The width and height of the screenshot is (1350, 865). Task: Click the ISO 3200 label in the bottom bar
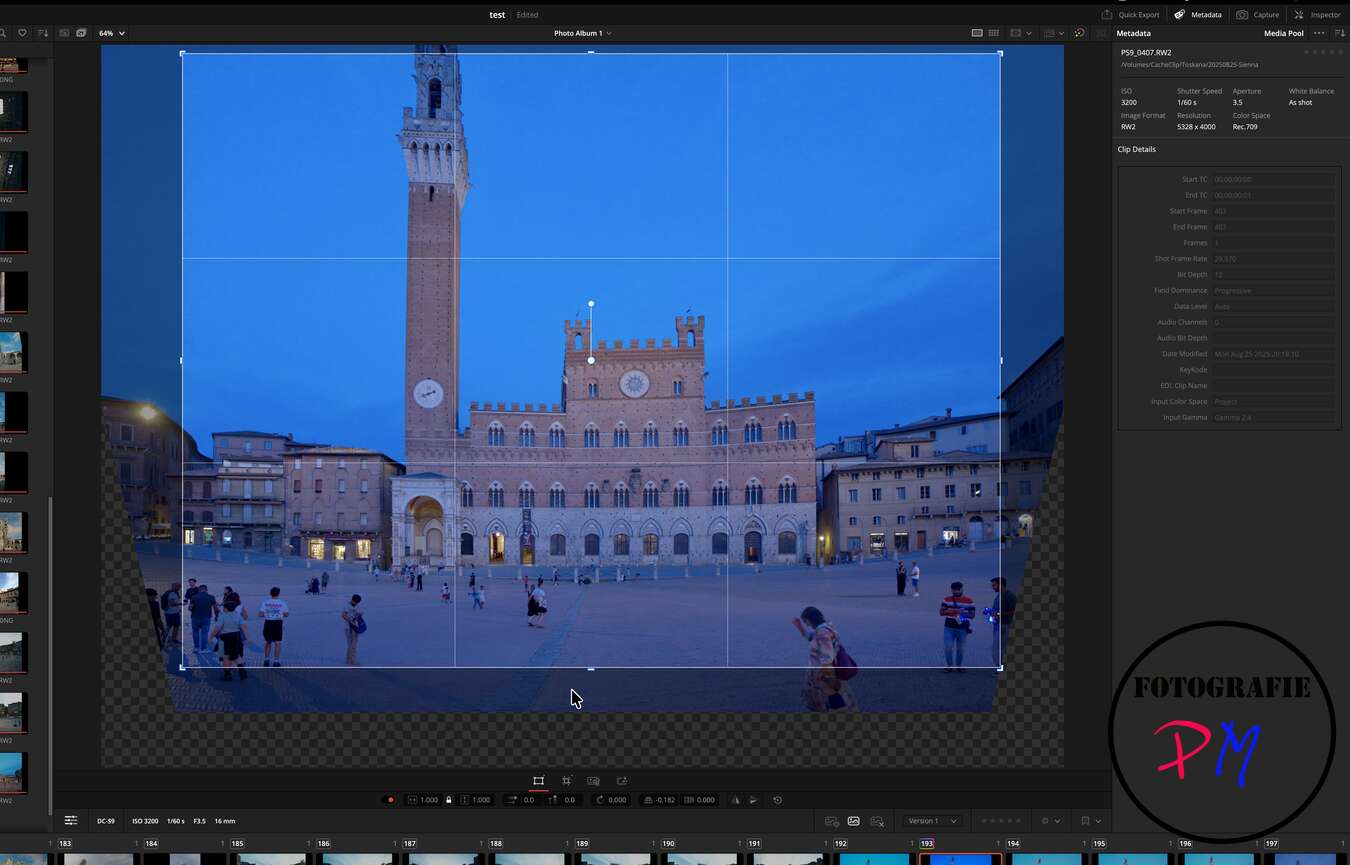(145, 821)
